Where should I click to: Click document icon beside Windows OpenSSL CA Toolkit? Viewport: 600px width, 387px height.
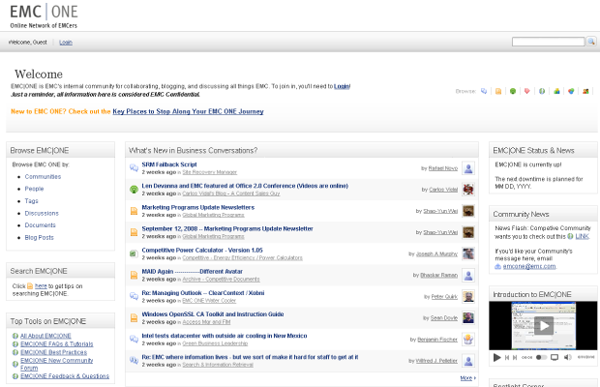coord(134,318)
